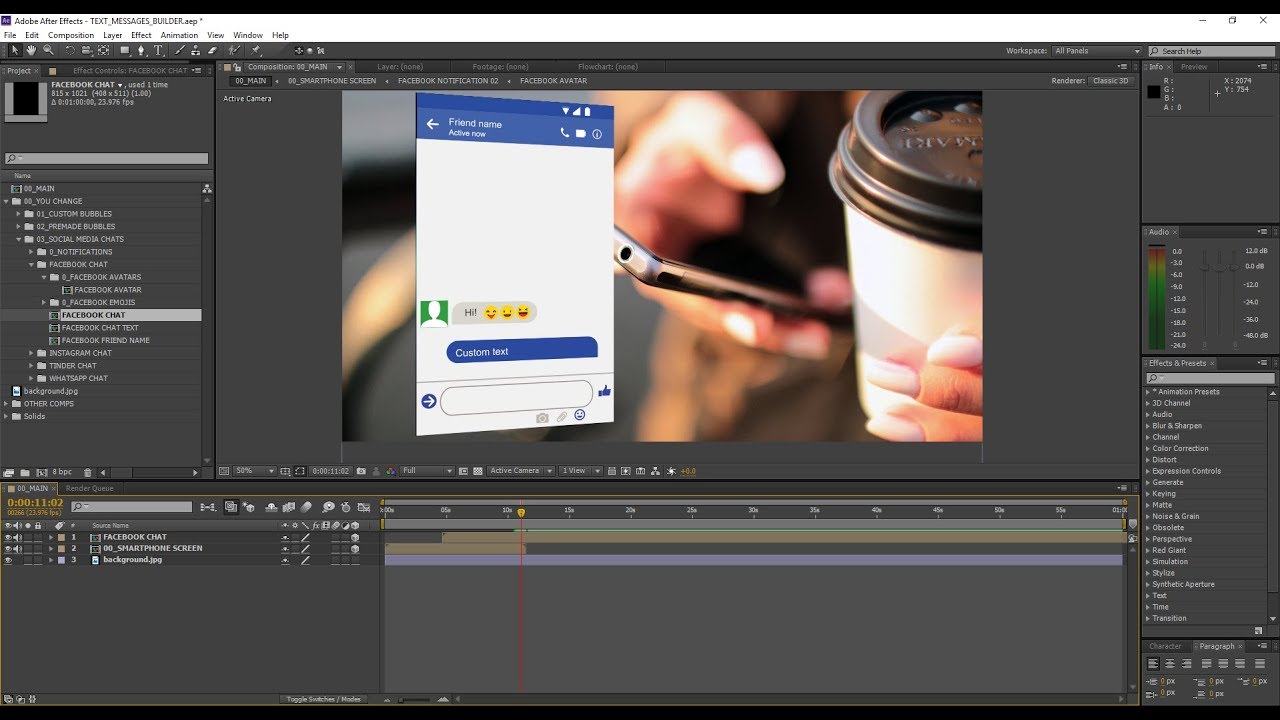Screen dimensions: 1280x720
Task: Click the FACEBOOK NOTIFICATION 02 breadcrumb
Action: (x=448, y=81)
